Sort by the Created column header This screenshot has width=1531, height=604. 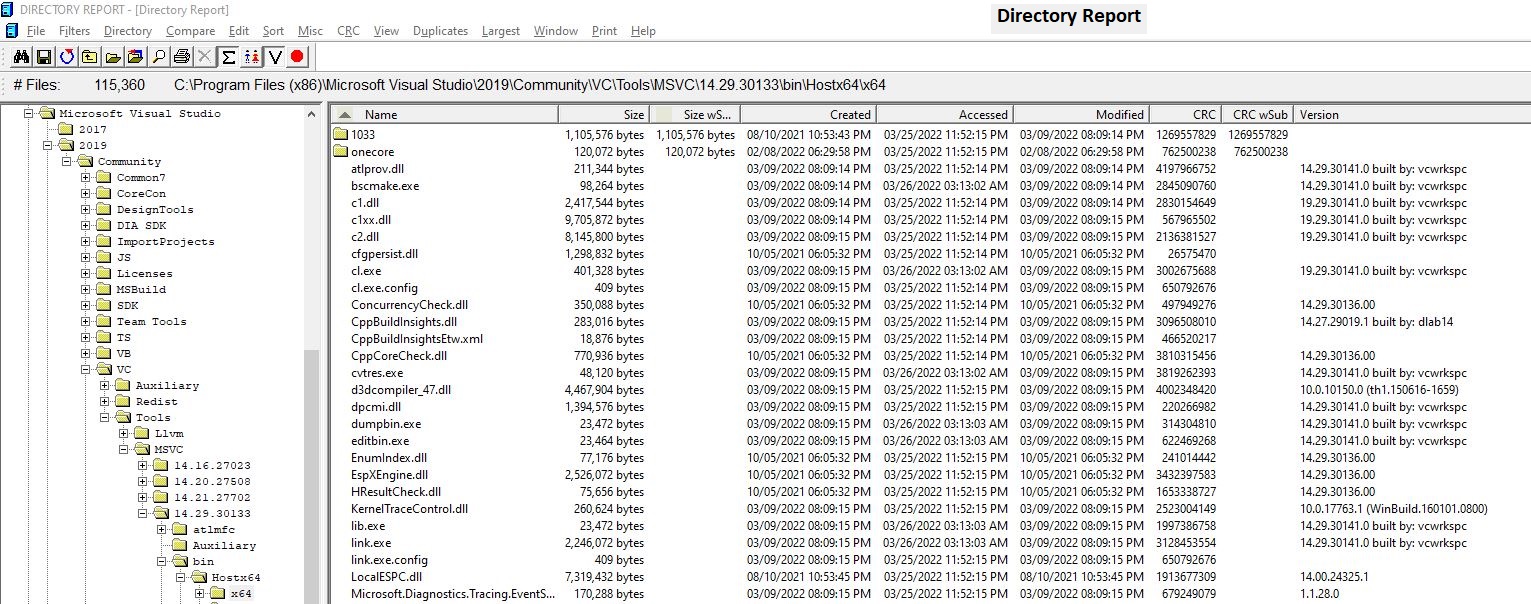pyautogui.click(x=808, y=114)
